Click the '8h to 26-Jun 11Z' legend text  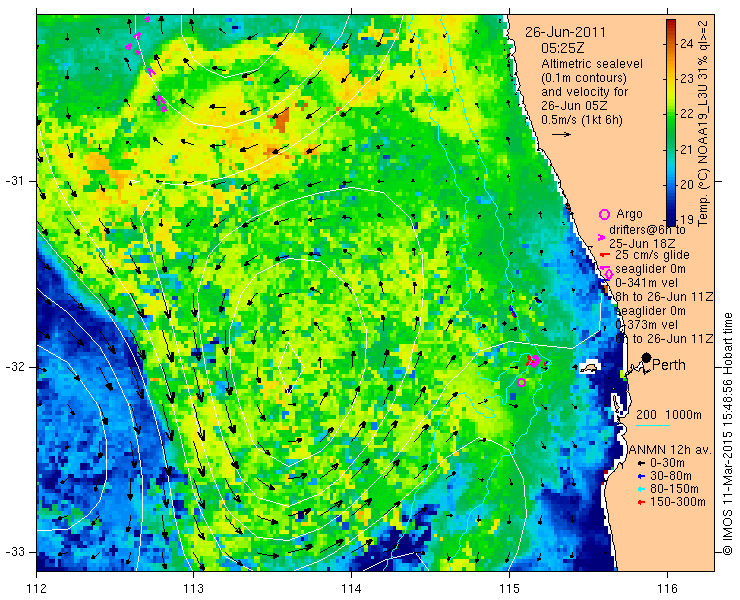(x=664, y=297)
